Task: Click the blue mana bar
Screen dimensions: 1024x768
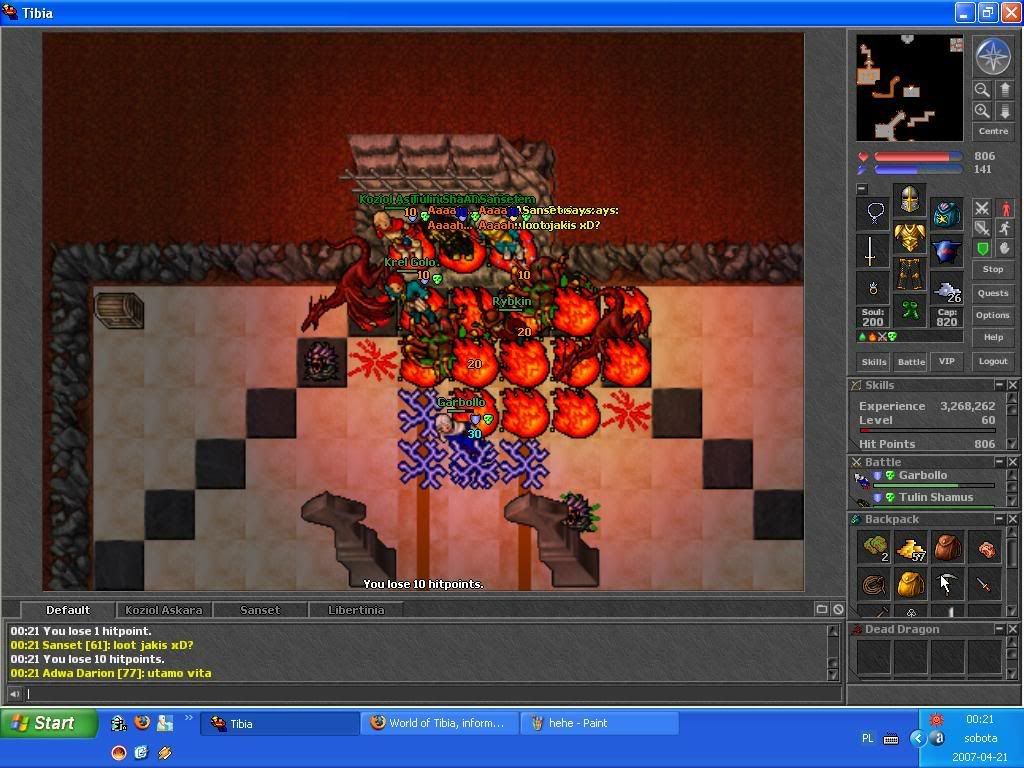Action: point(918,170)
